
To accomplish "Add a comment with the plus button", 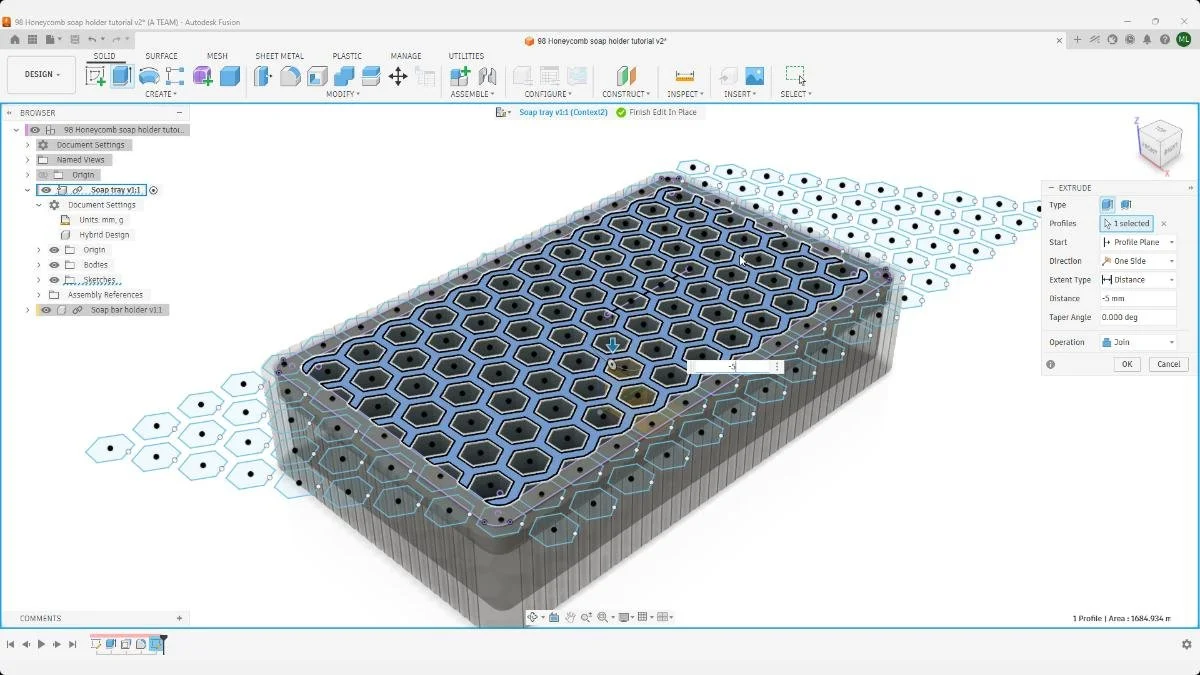I will (179, 618).
